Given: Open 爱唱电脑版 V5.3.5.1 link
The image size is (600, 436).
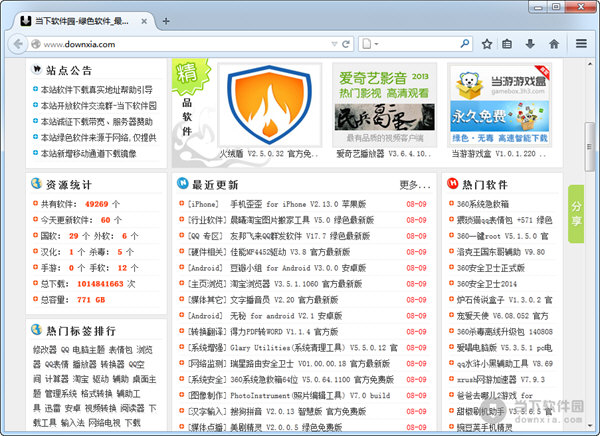Looking at the screenshot, I should [x=505, y=348].
